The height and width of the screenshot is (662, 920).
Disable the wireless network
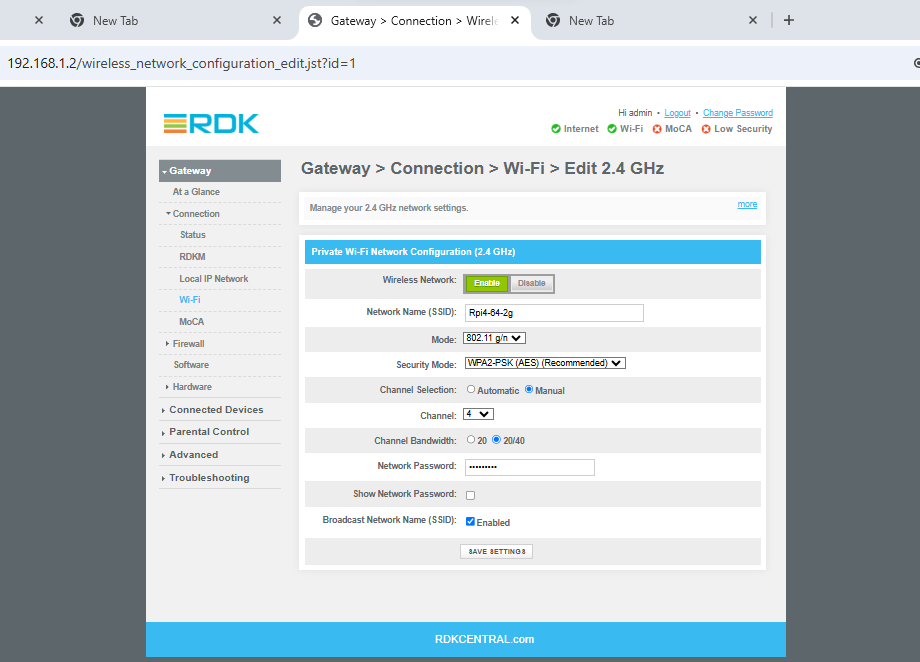532,284
